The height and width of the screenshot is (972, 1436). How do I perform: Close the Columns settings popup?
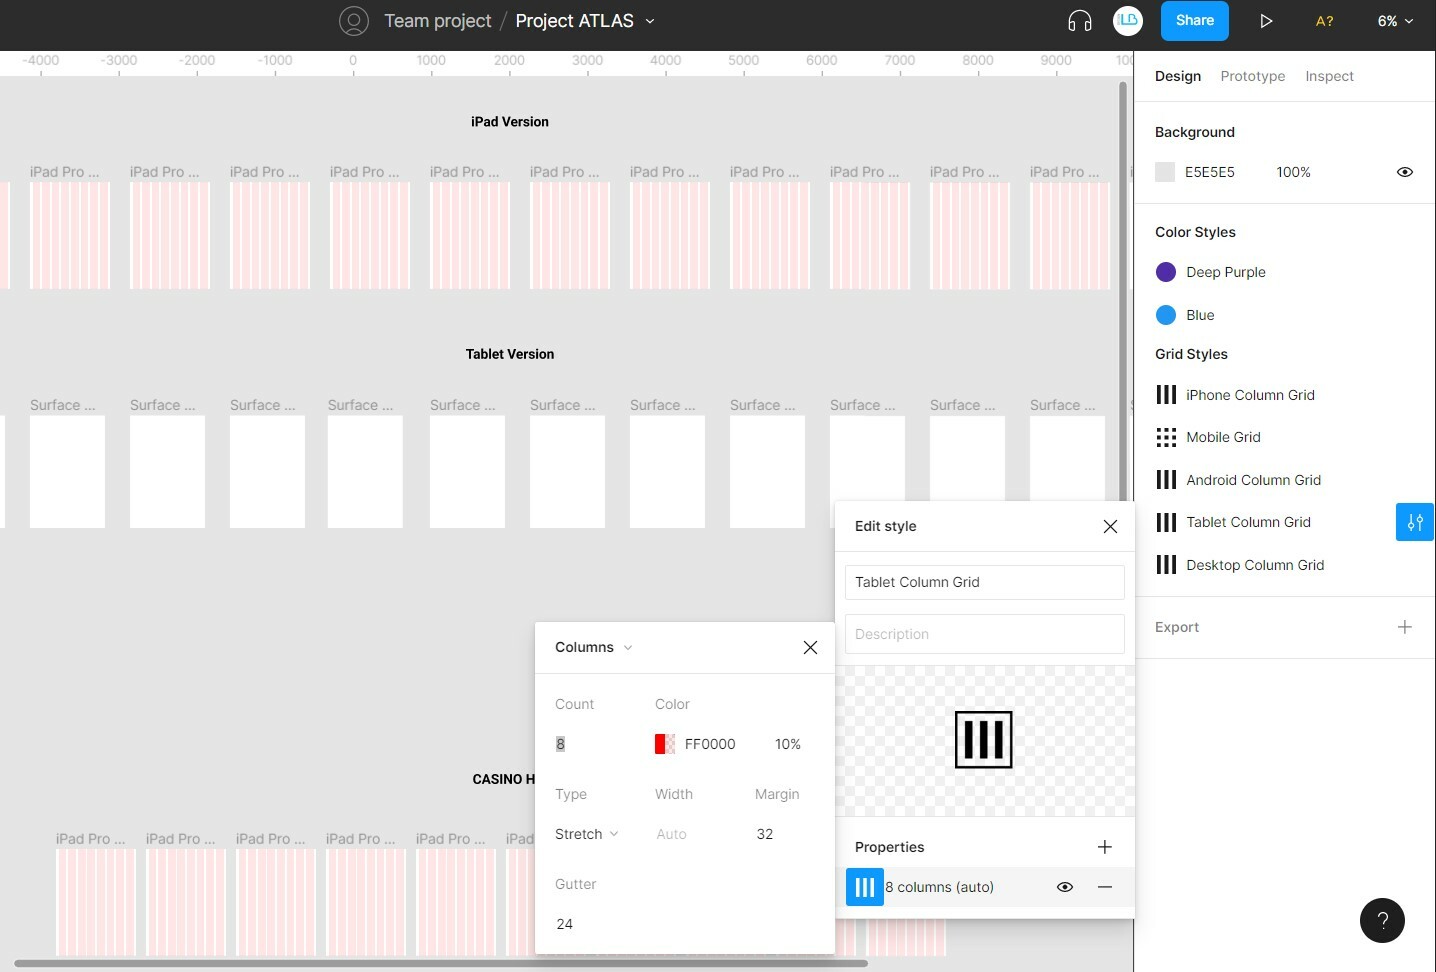pos(810,647)
